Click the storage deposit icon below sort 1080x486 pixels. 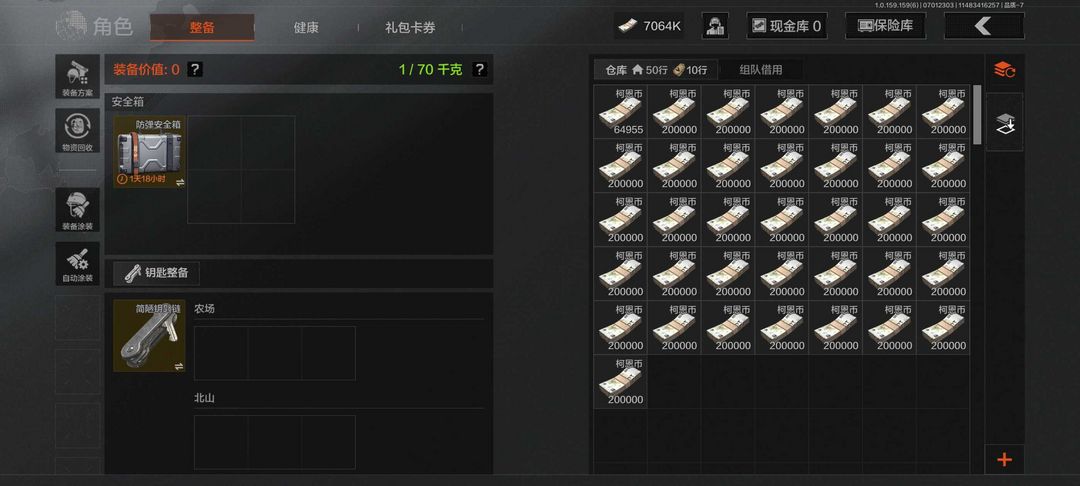[x=1004, y=123]
